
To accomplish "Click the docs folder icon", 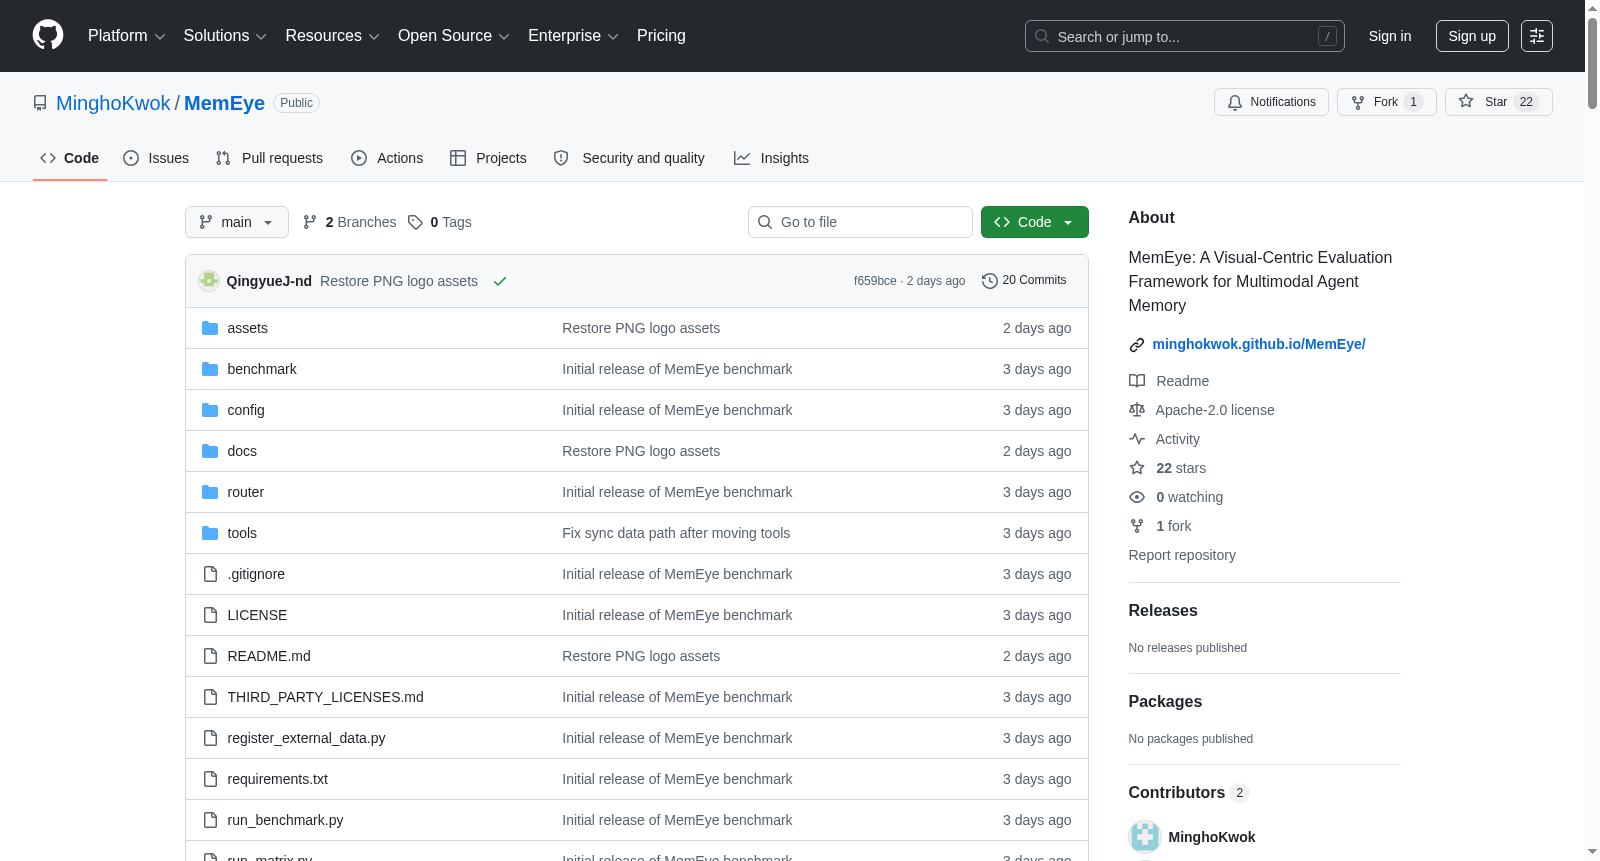I will pos(210,451).
